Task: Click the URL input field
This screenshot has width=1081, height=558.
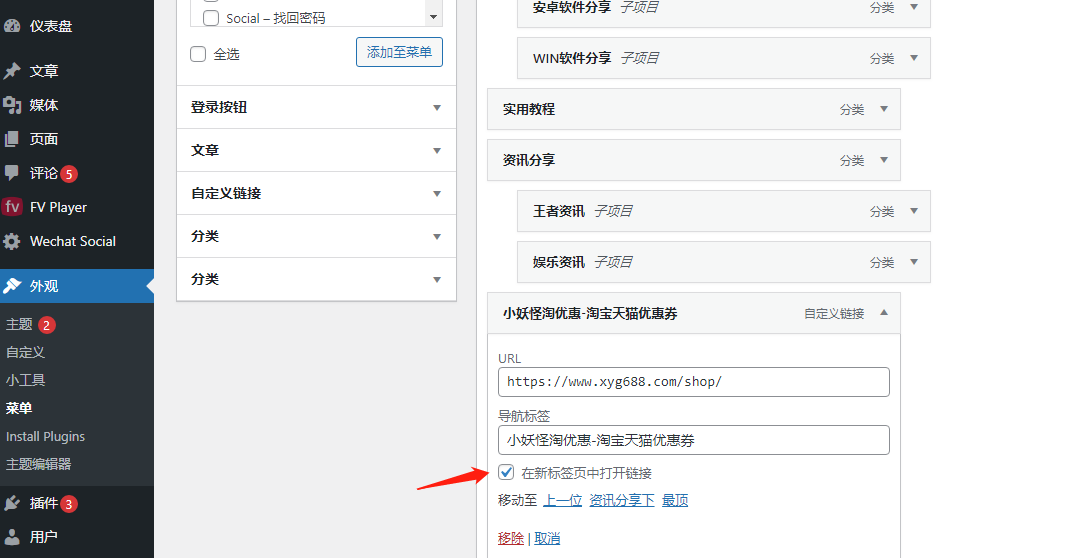Action: [x=694, y=382]
